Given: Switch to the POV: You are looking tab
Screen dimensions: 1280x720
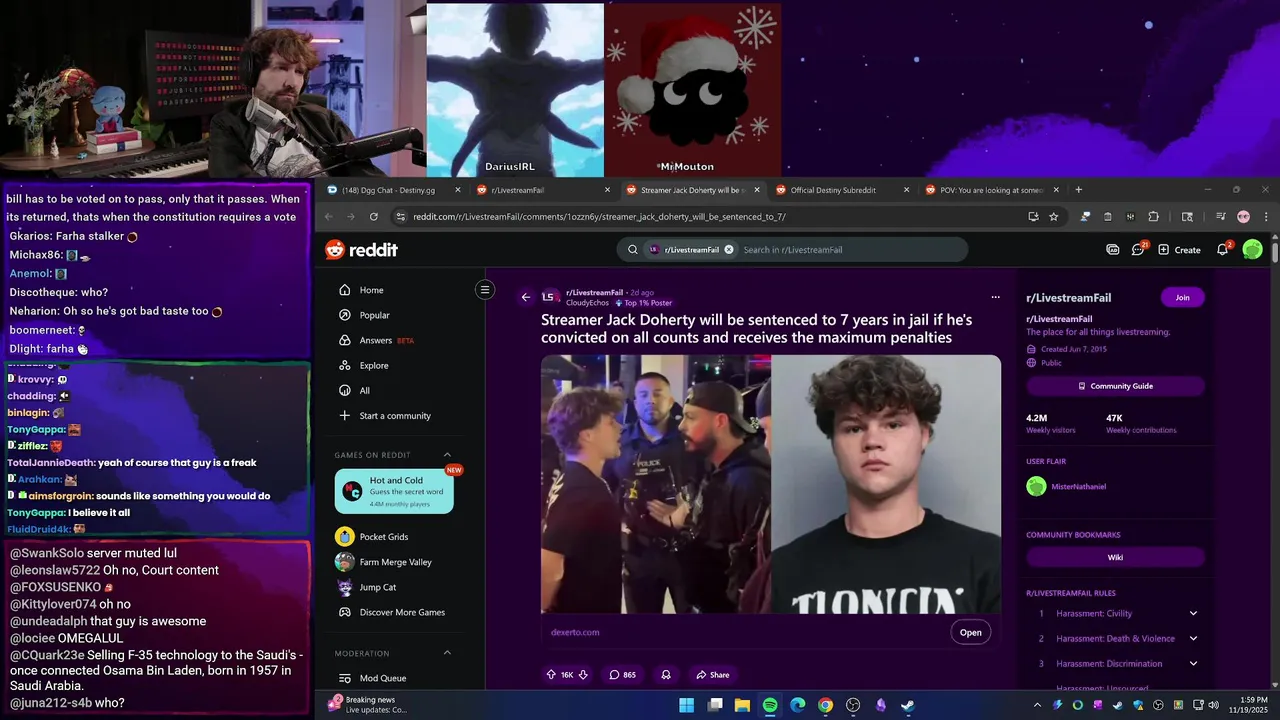Looking at the screenshot, I should coord(990,190).
